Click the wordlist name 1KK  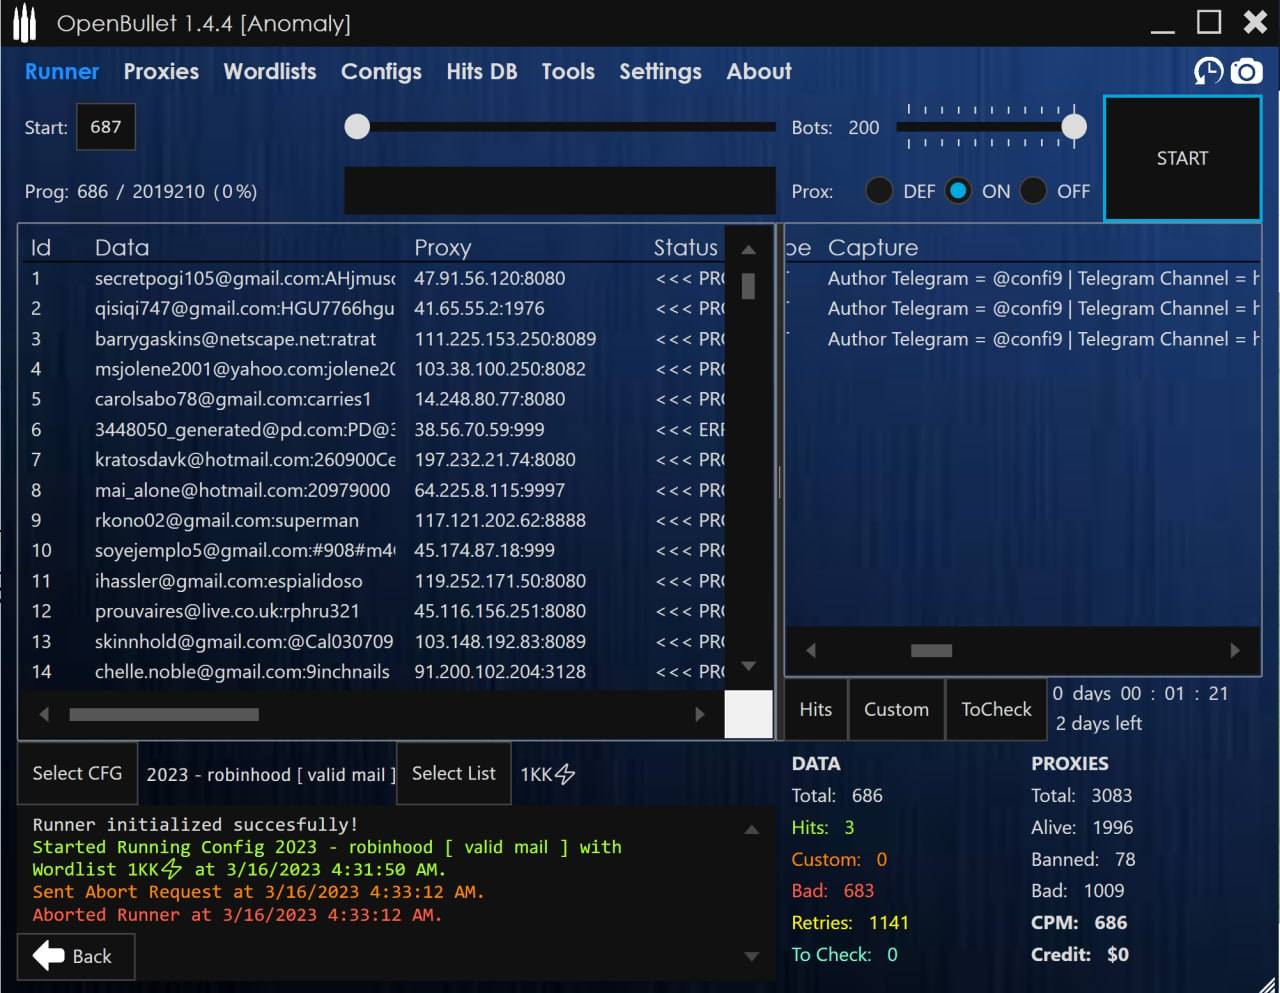point(548,774)
